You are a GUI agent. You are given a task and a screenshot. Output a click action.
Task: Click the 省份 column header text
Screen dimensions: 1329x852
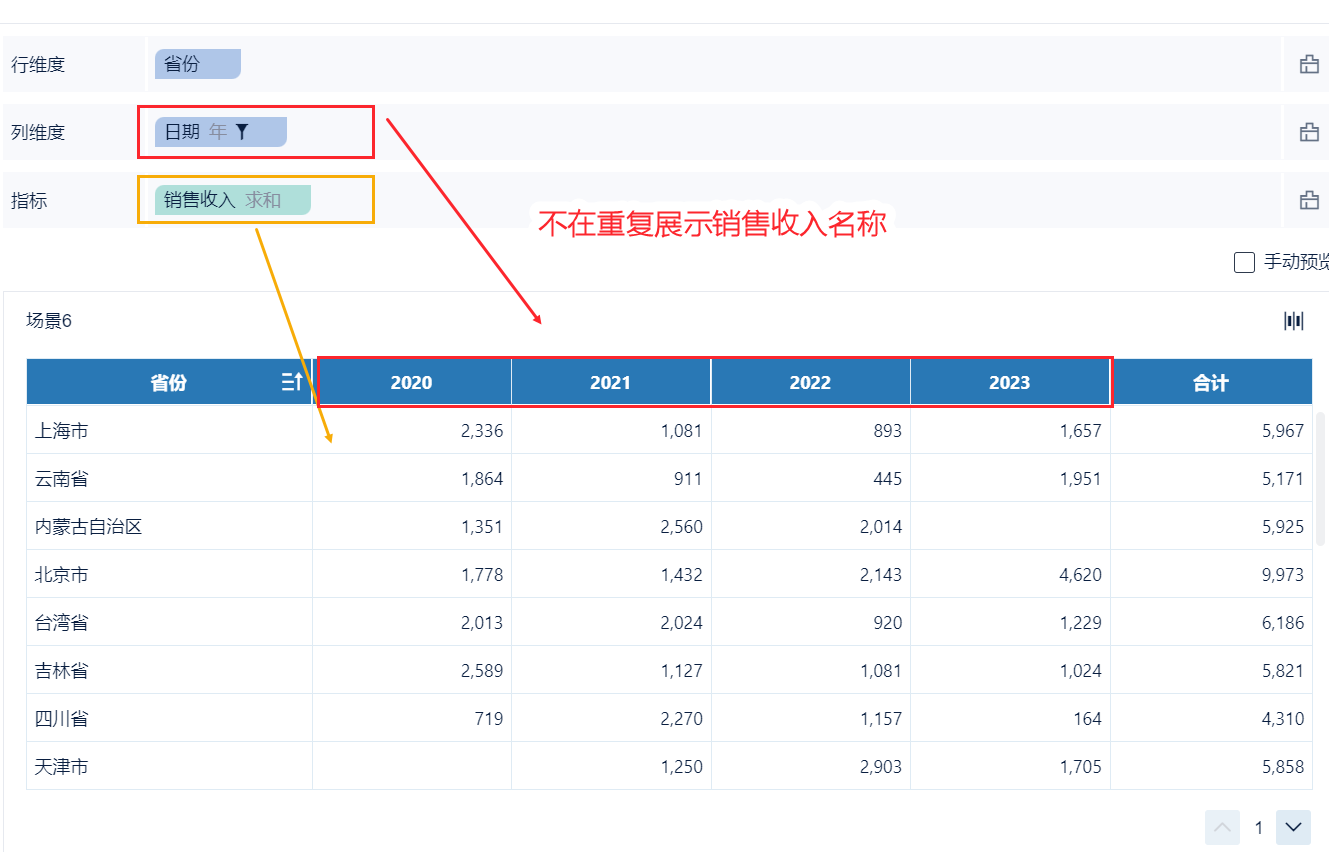pyautogui.click(x=169, y=382)
